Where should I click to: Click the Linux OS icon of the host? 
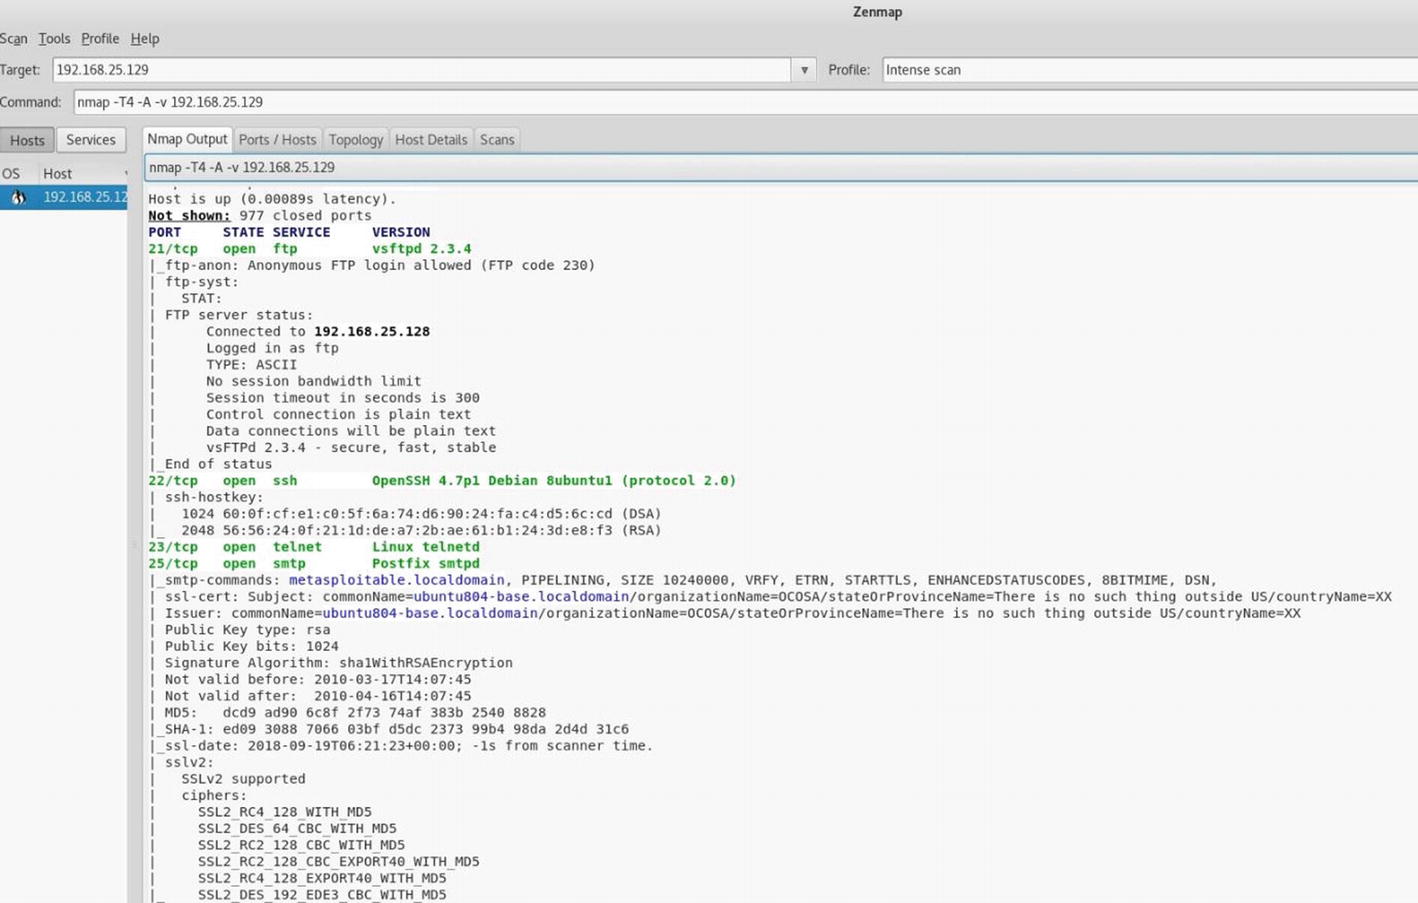18,197
